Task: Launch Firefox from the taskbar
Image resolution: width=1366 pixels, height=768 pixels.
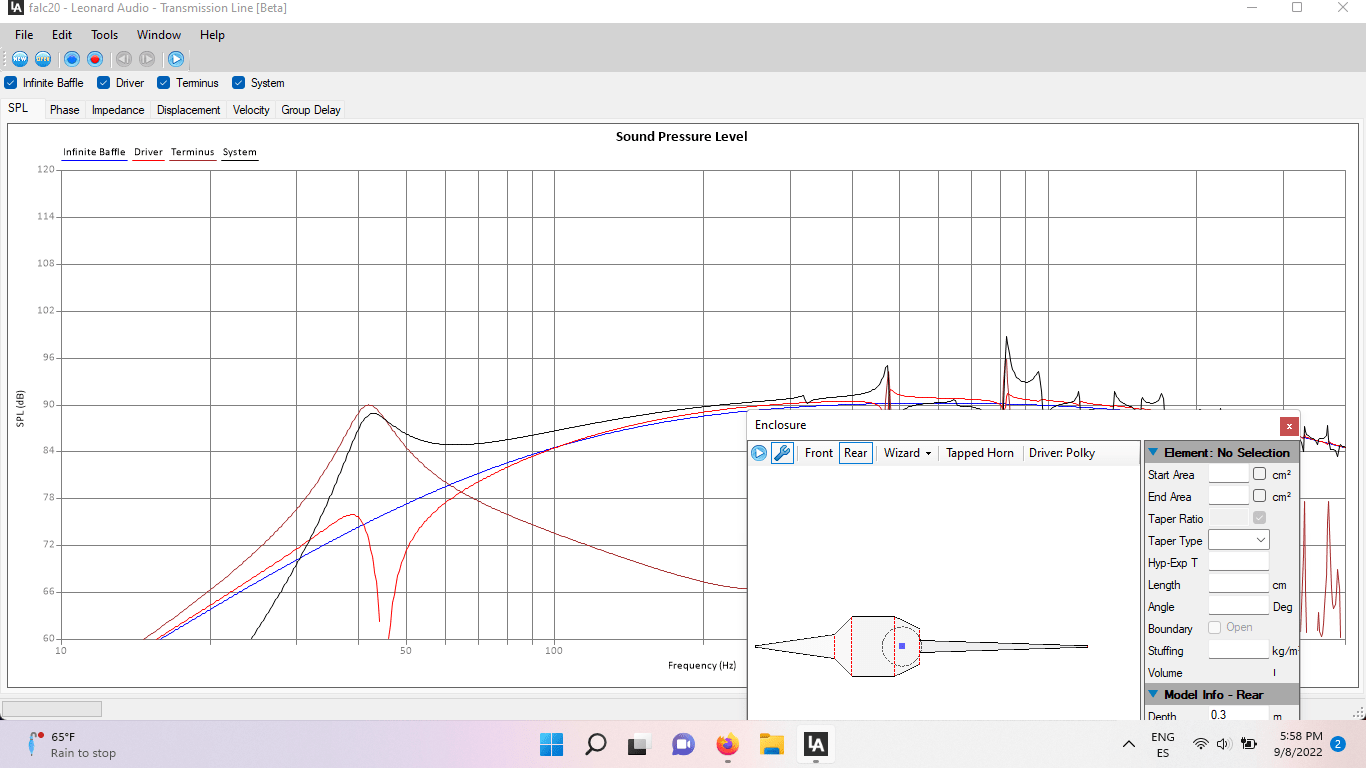Action: tap(727, 744)
